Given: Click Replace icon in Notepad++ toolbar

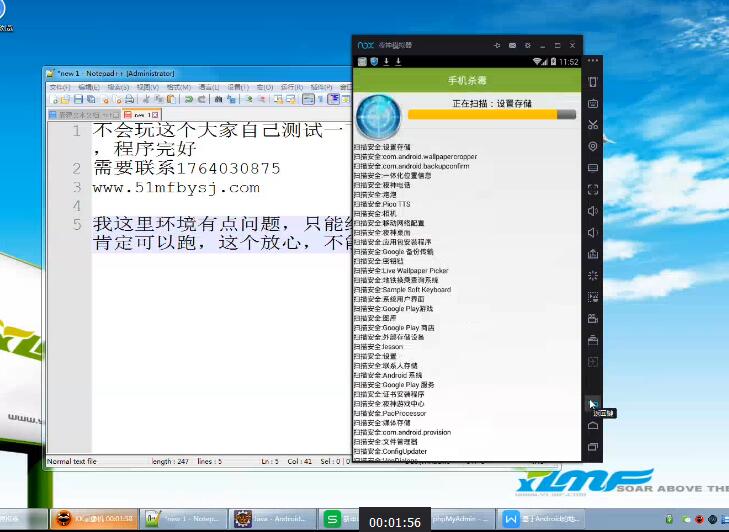Looking at the screenshot, I should (x=231, y=99).
